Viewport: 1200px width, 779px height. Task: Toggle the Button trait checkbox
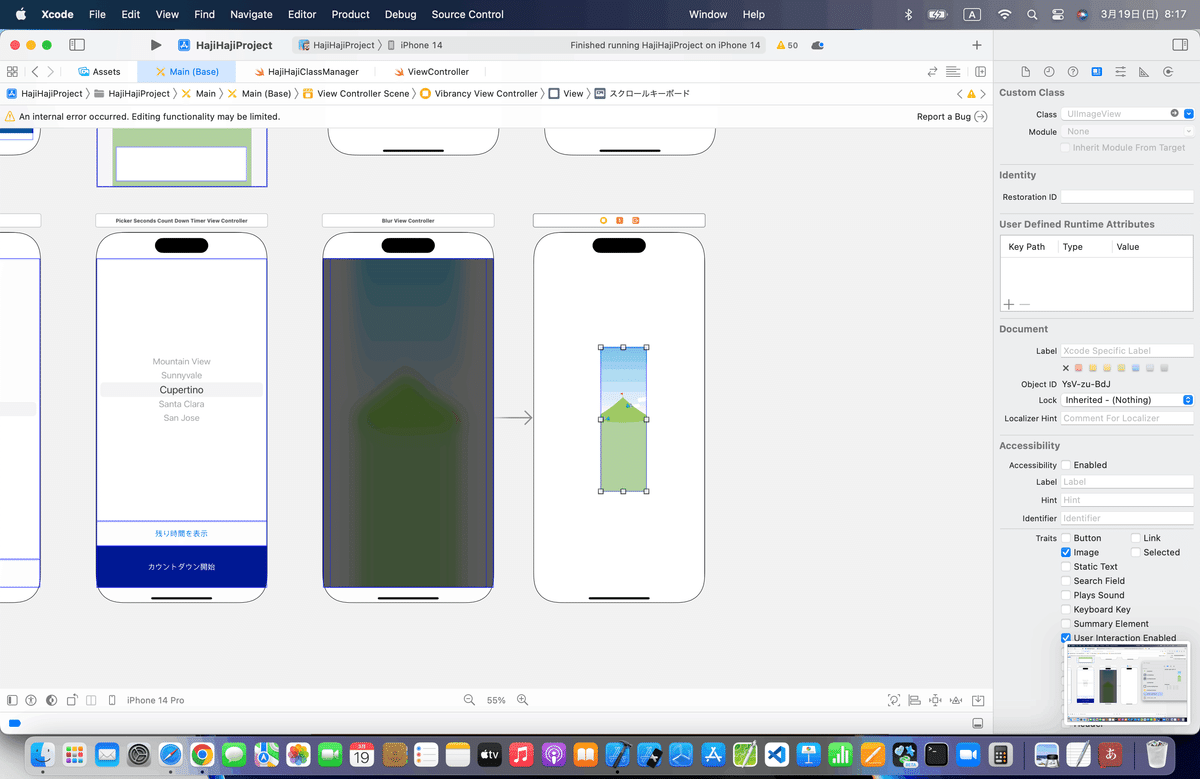pos(1066,538)
